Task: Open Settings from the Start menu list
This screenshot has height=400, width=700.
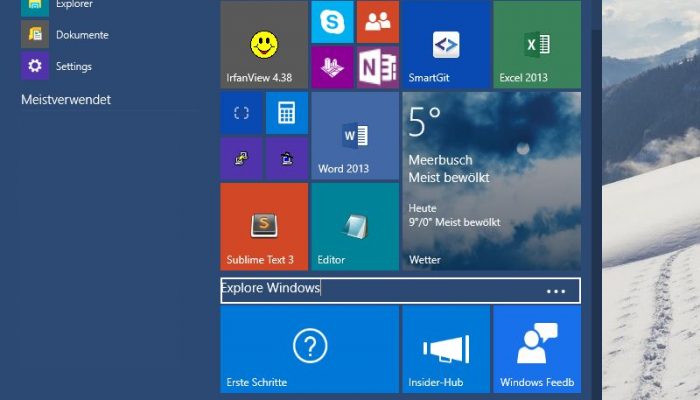Action: tap(74, 67)
